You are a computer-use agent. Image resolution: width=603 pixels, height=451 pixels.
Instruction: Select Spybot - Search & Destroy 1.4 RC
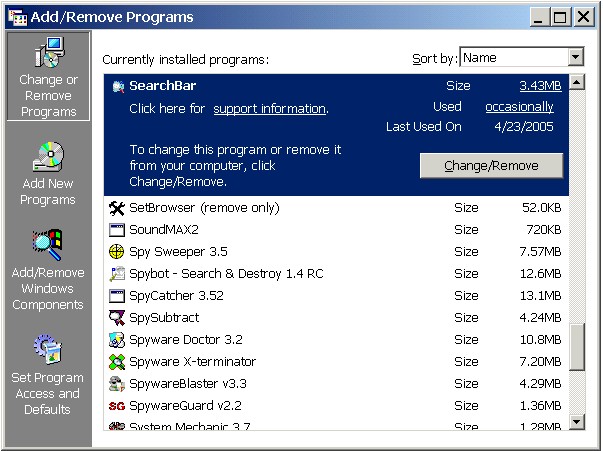coord(336,274)
